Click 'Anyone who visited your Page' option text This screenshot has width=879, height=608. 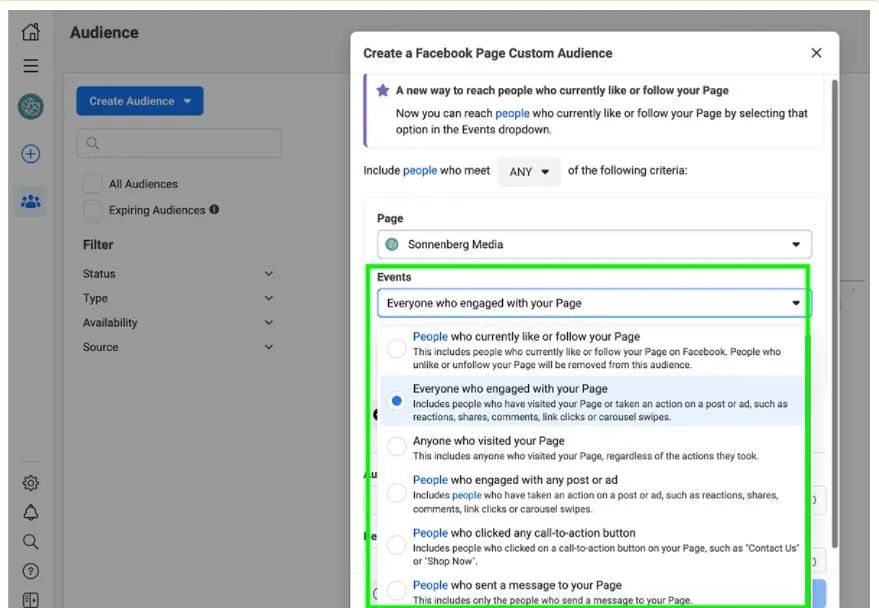(489, 441)
